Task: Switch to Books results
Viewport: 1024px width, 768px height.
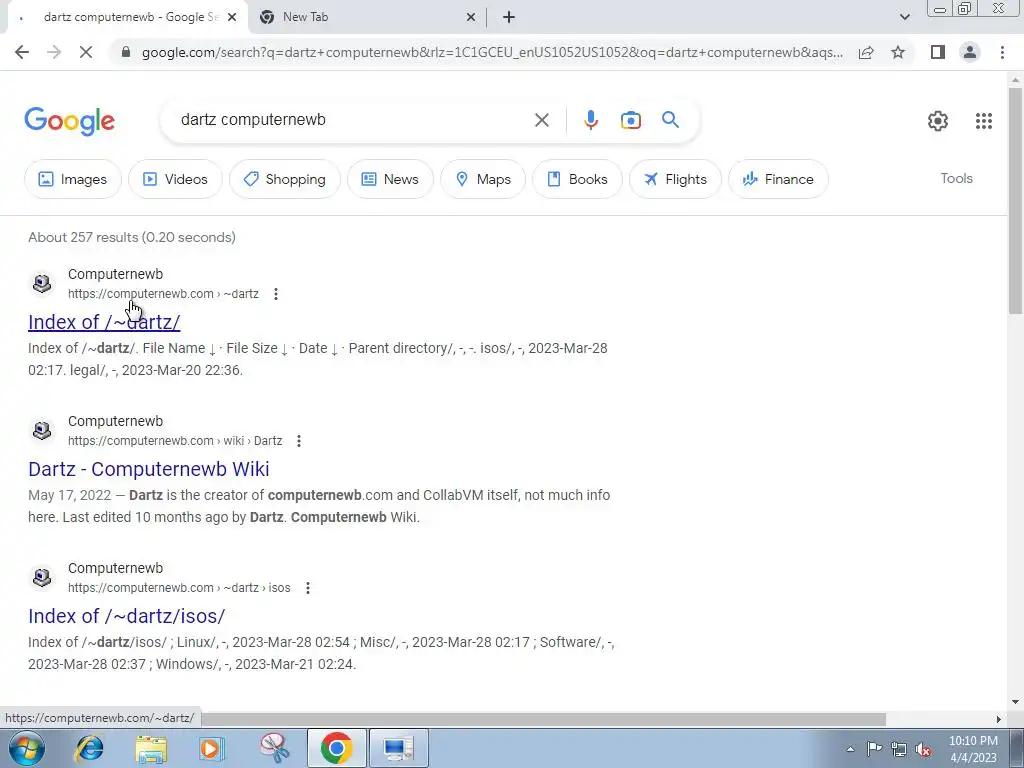Action: point(577,179)
